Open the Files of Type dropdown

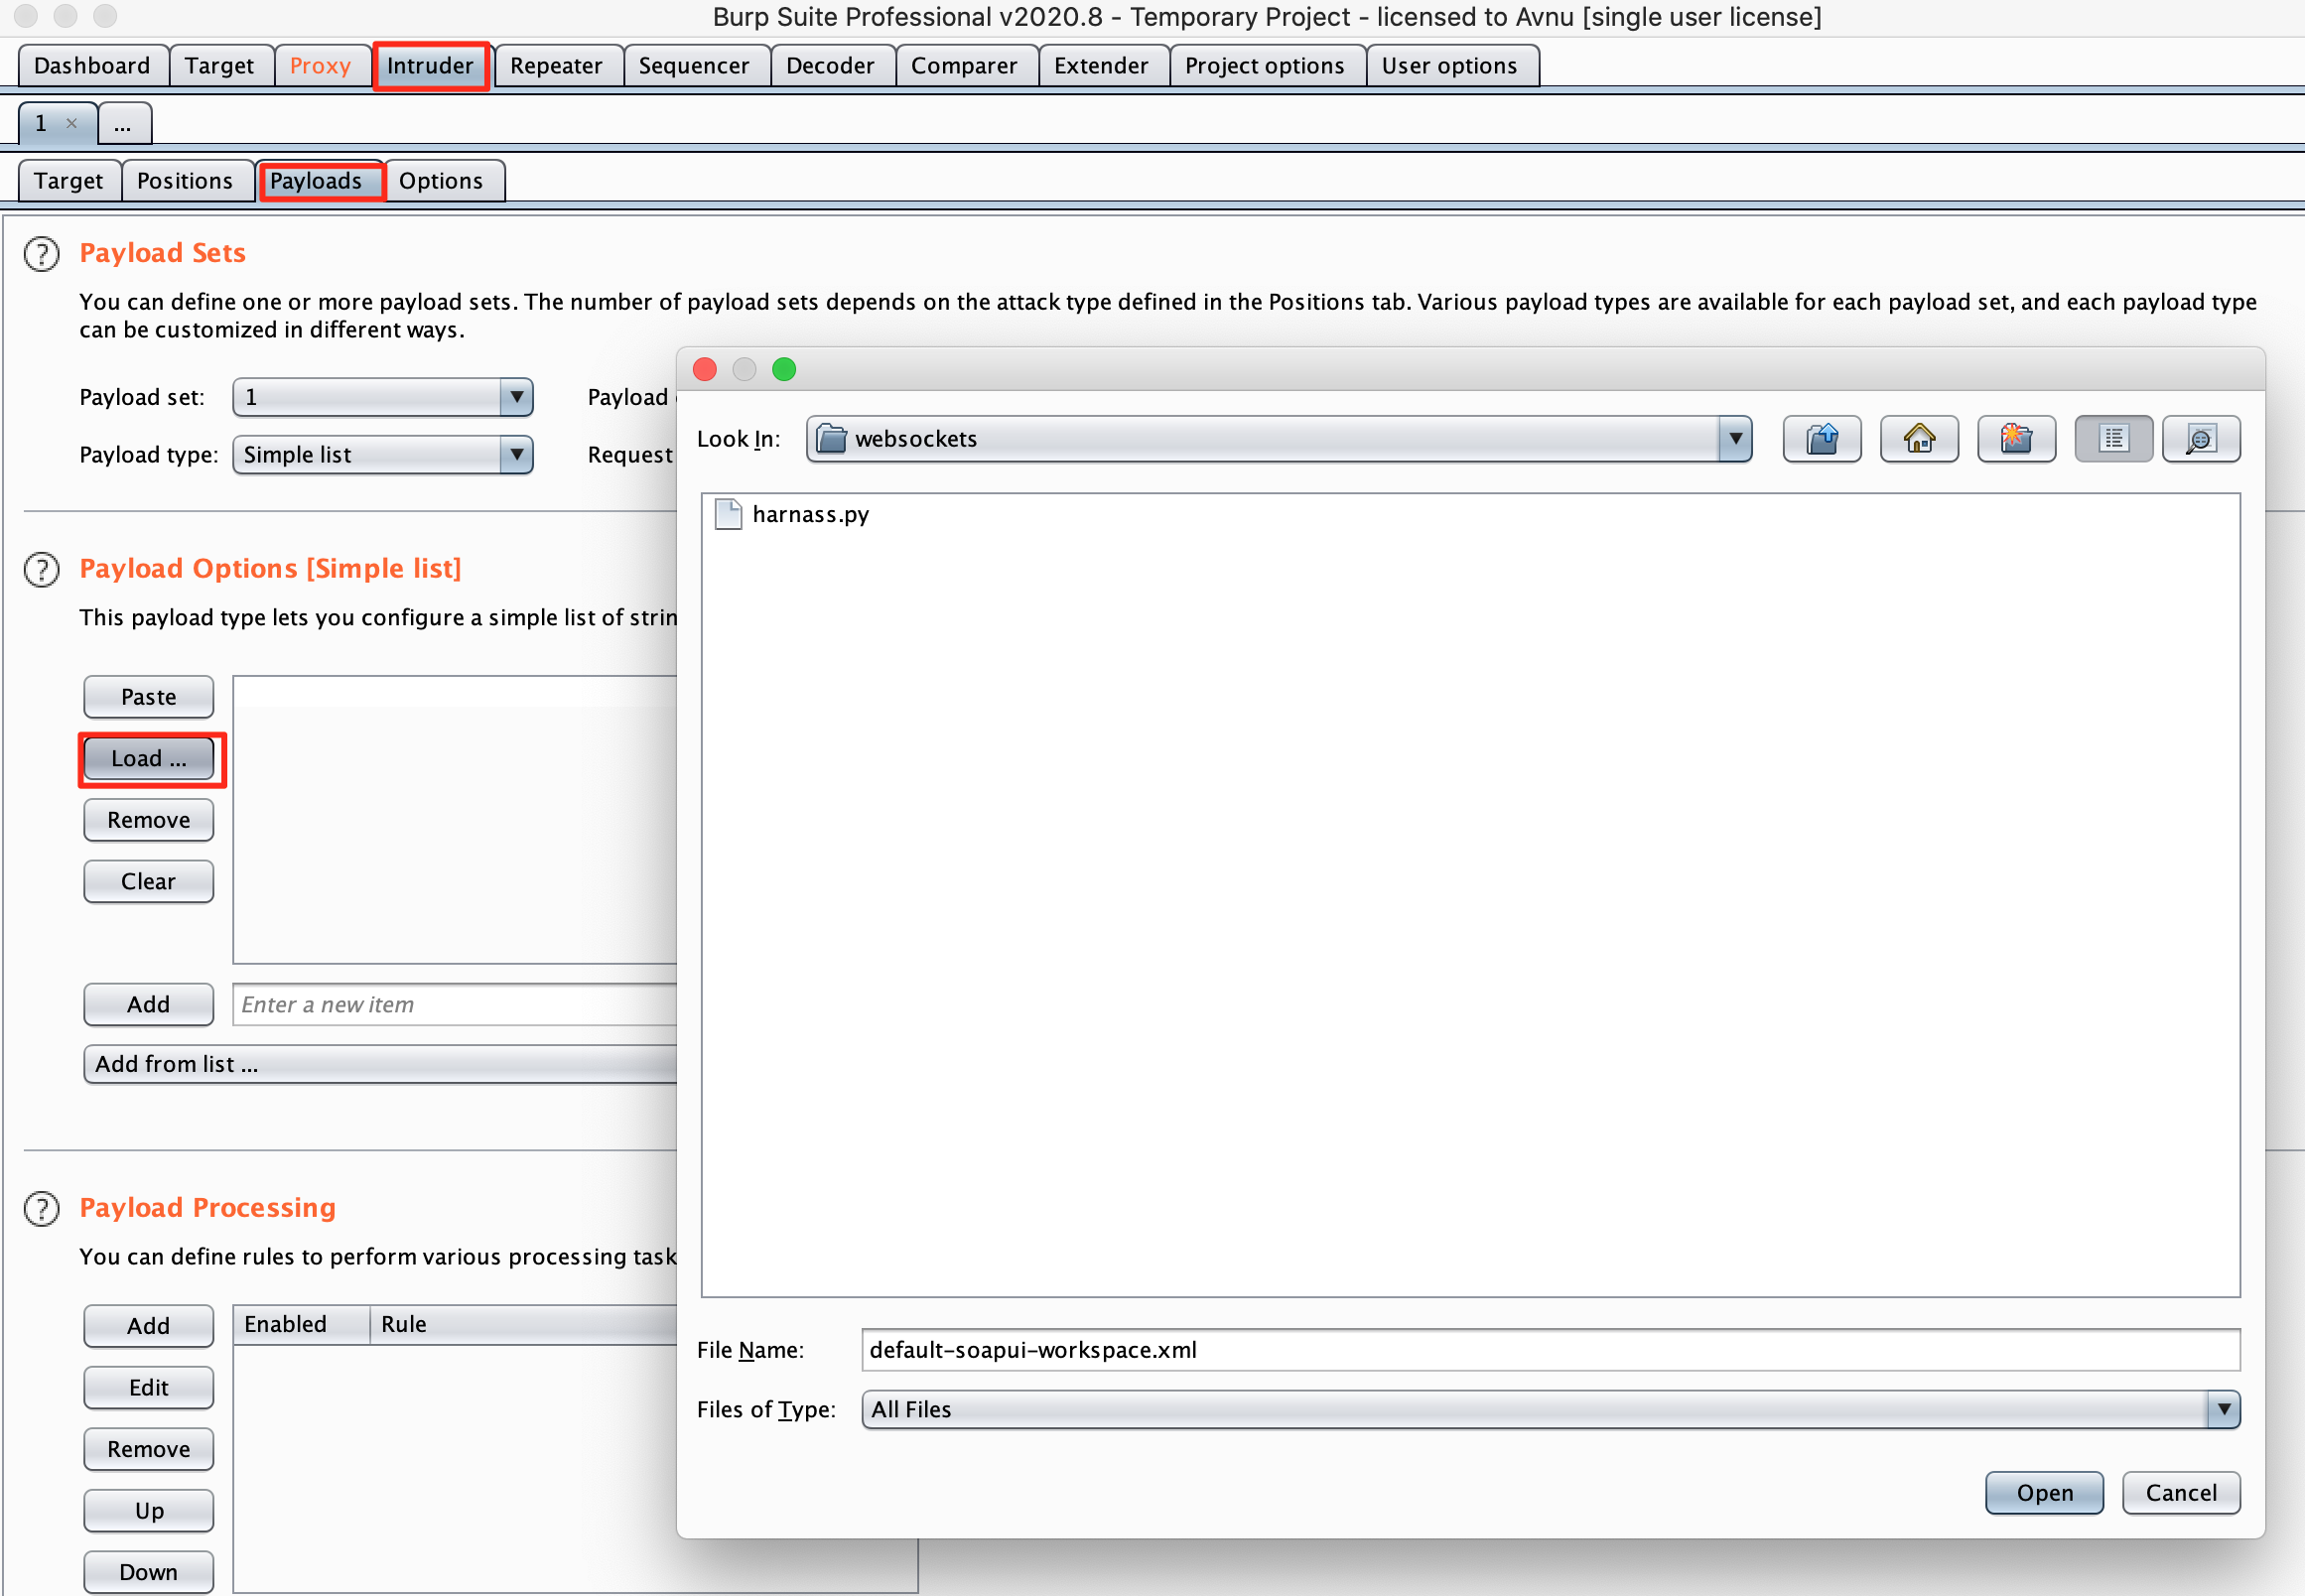tap(2223, 1410)
